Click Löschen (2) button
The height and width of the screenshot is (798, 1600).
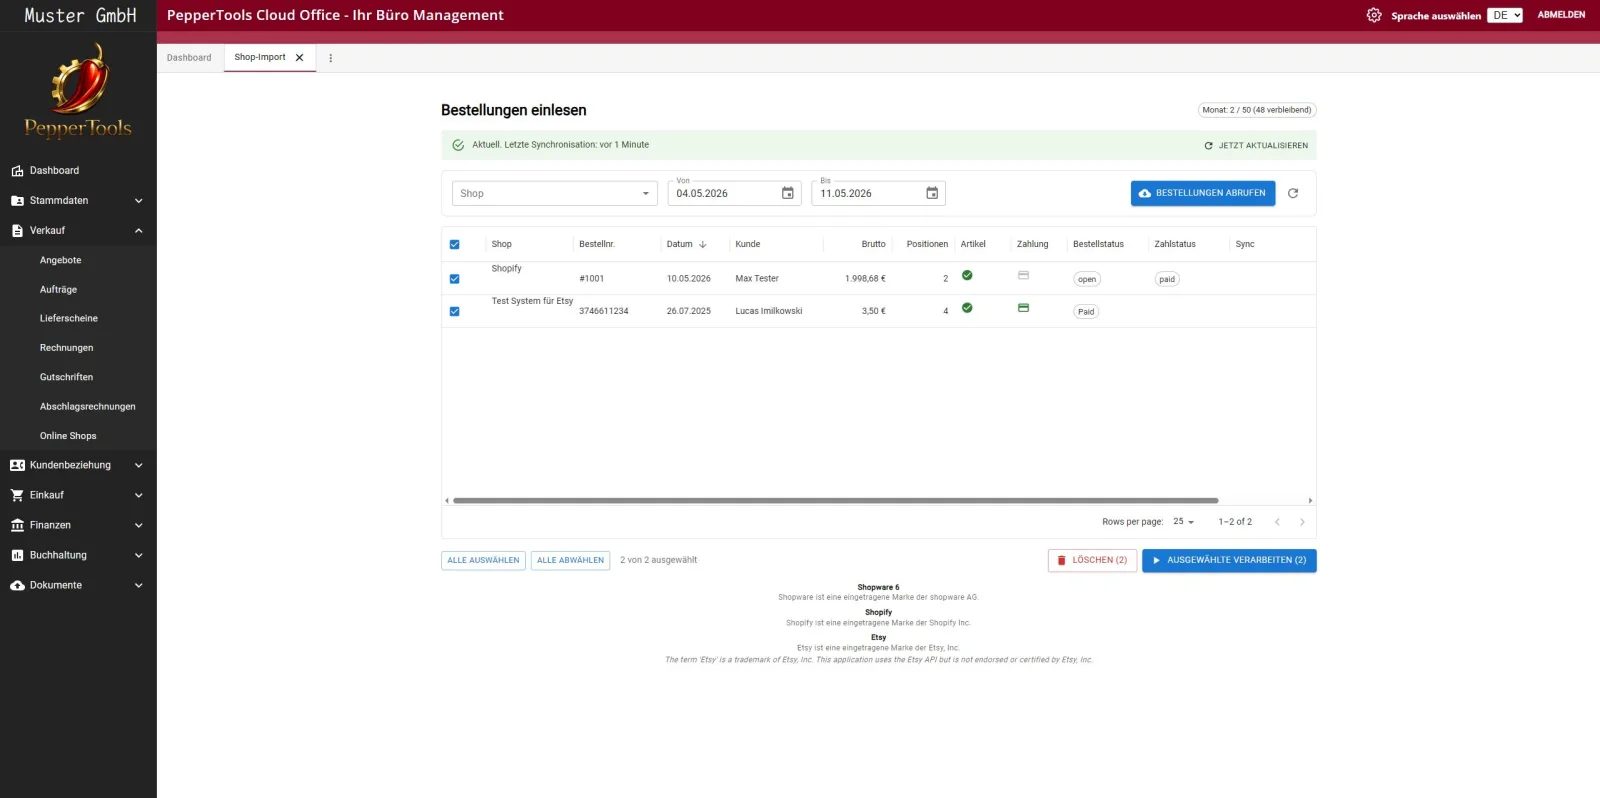[1092, 560]
